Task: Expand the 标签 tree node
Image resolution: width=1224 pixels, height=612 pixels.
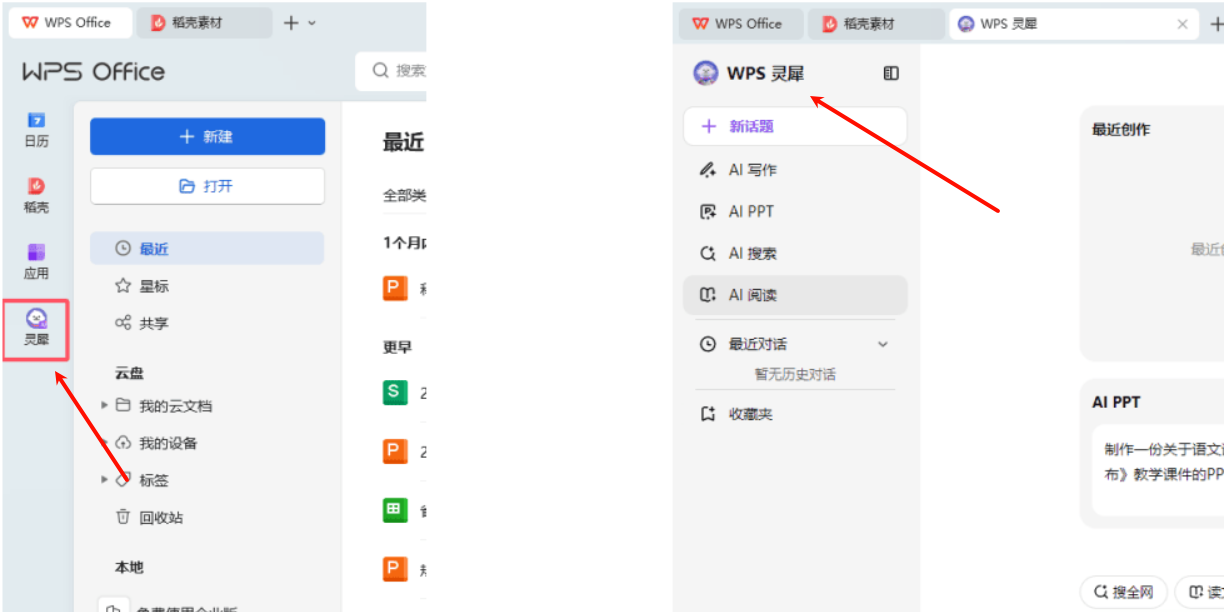Action: click(104, 480)
